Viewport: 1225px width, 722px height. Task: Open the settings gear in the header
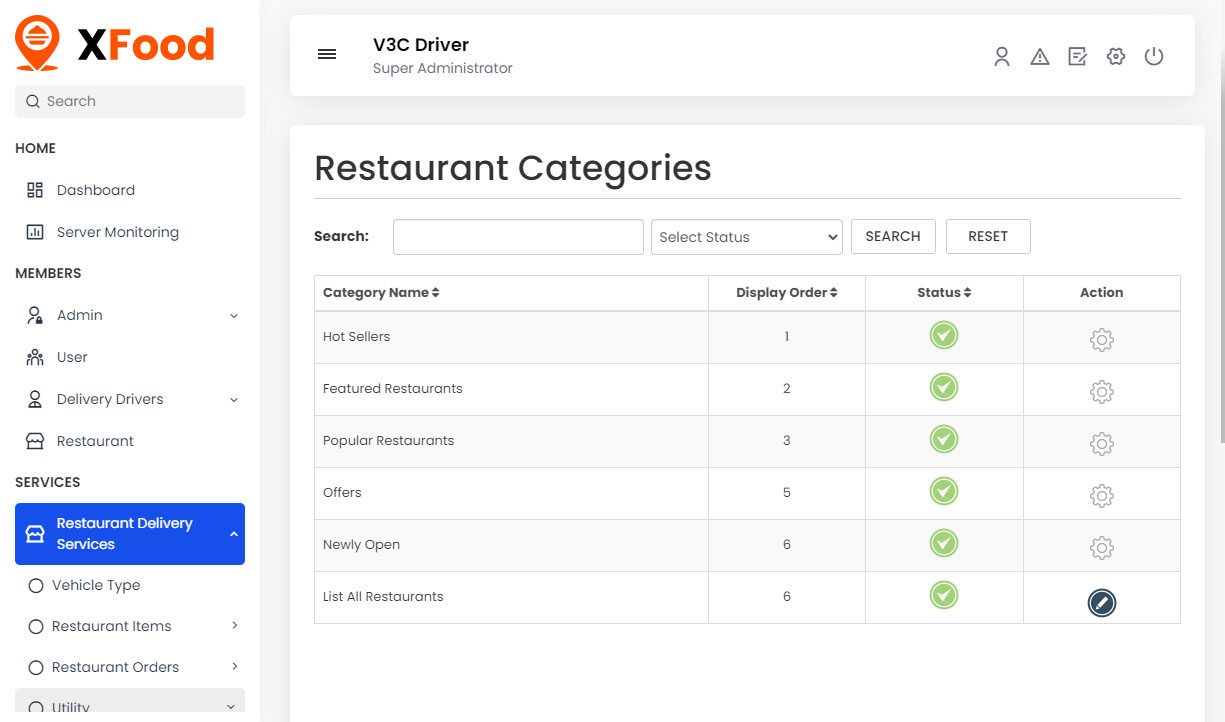pos(1115,56)
